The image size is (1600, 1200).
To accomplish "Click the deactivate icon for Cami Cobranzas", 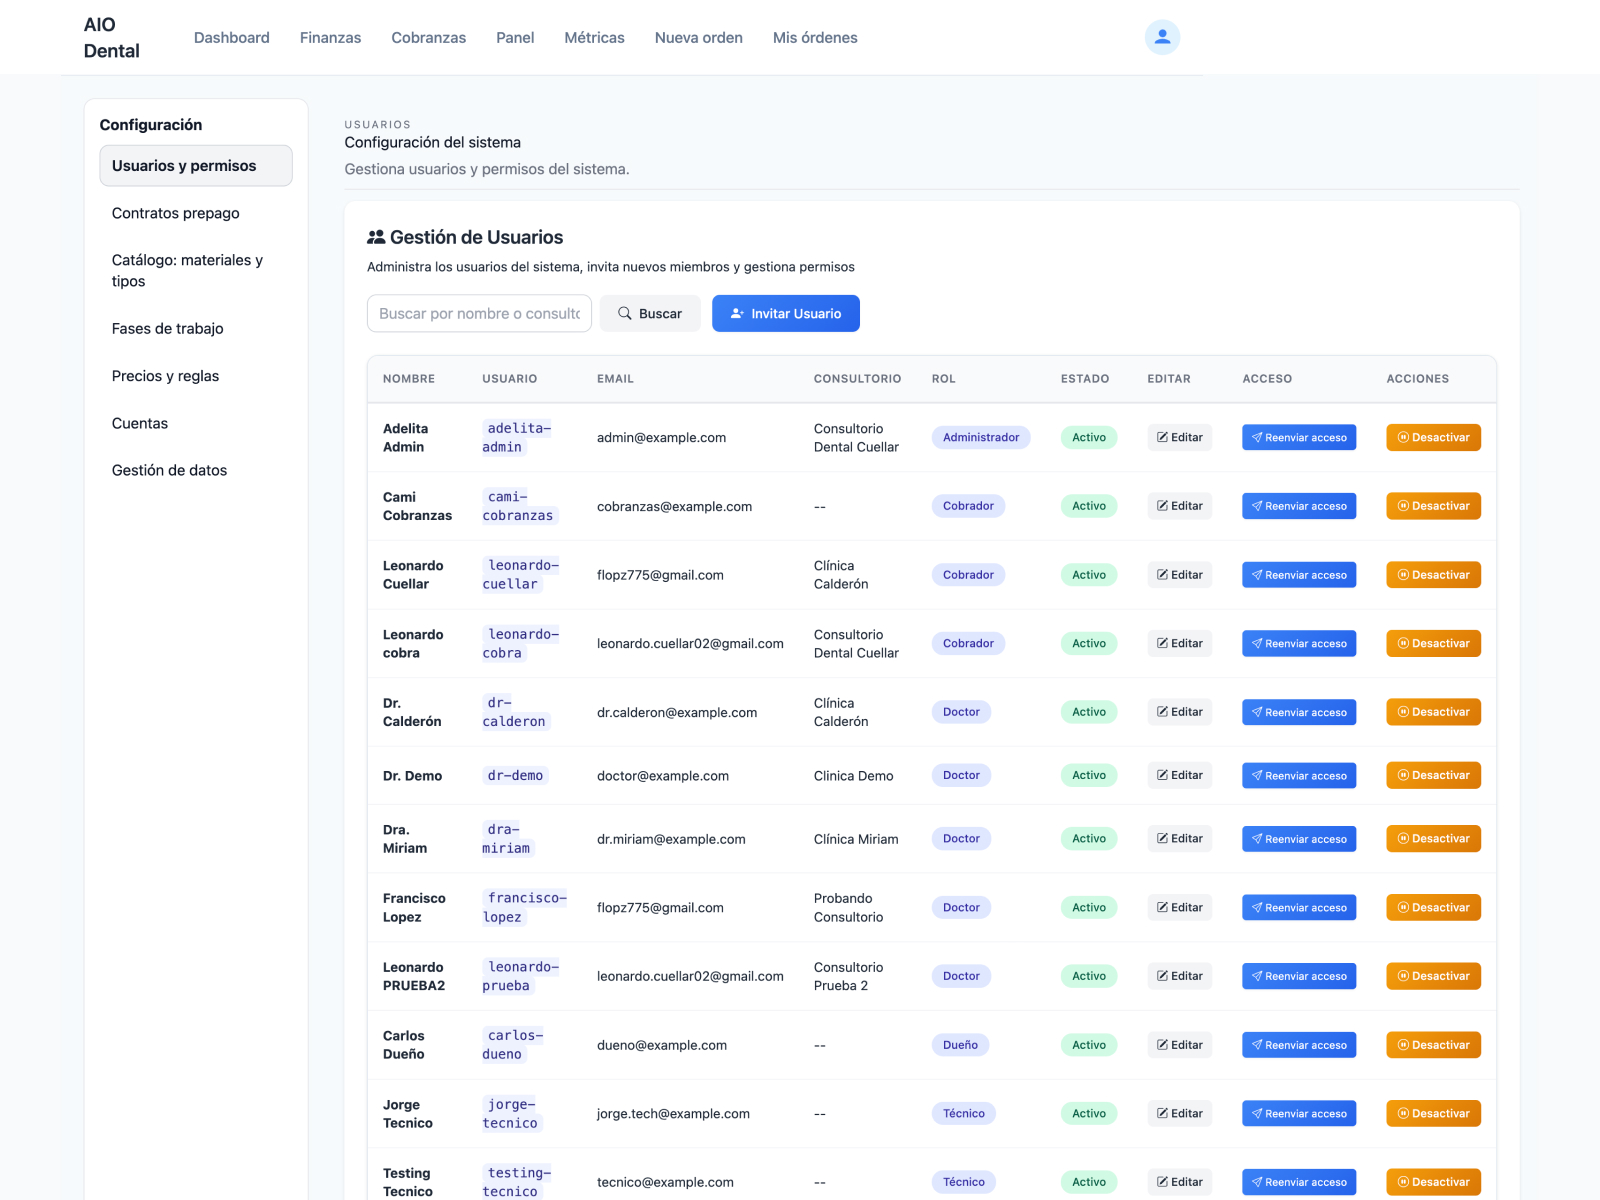I will [1404, 506].
